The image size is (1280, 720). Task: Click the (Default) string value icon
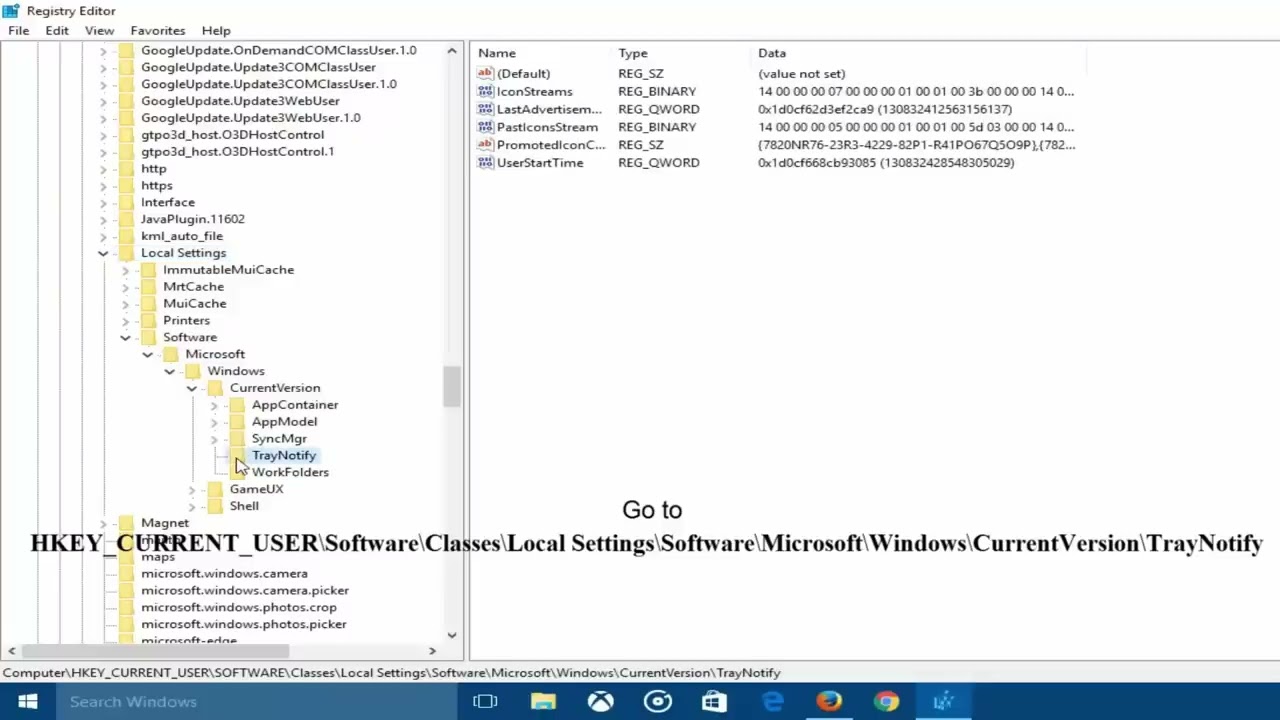pos(485,73)
